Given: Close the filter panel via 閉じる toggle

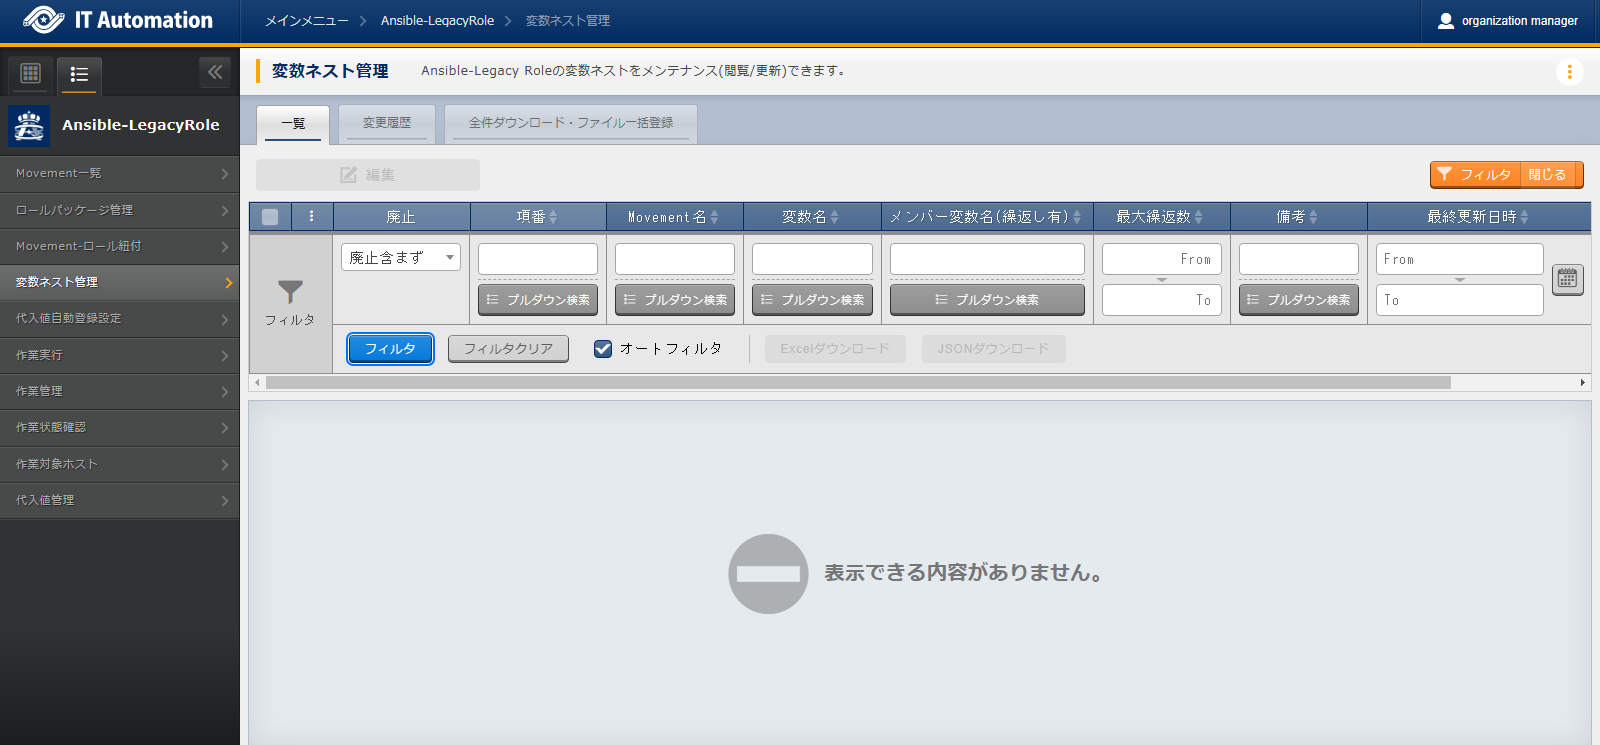Looking at the screenshot, I should click(1547, 174).
